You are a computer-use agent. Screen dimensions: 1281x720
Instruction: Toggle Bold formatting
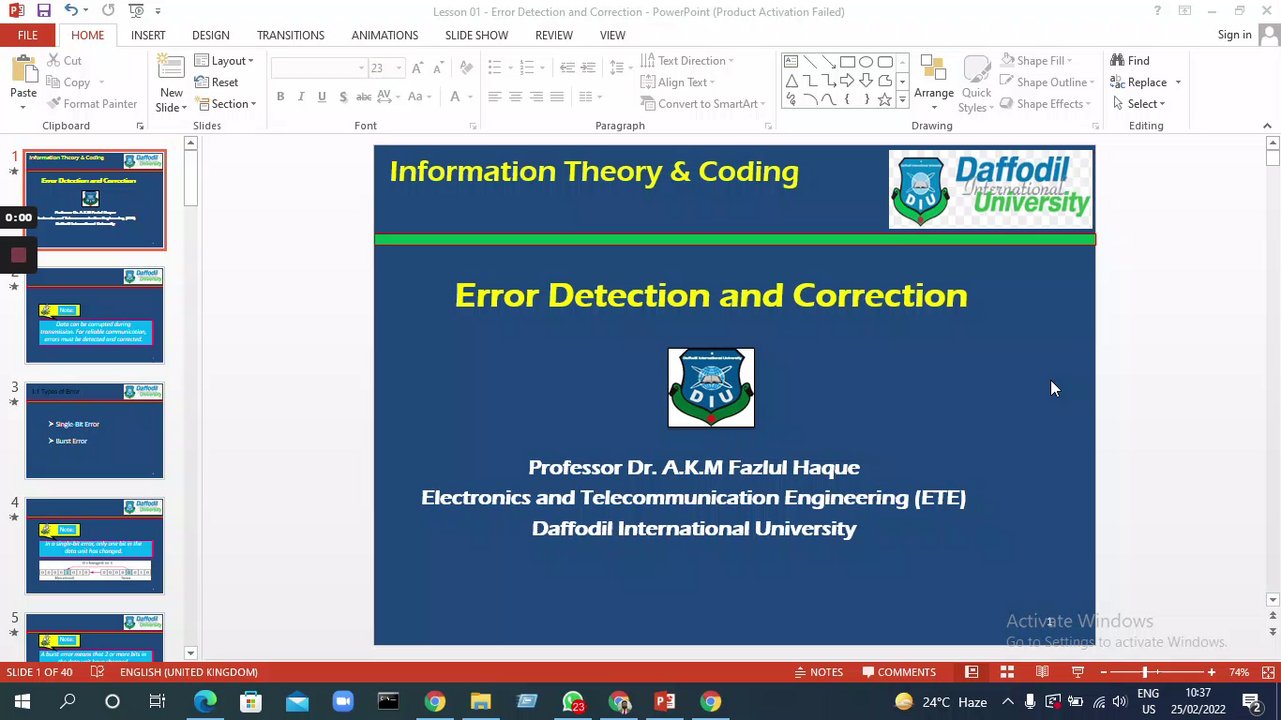coord(280,97)
